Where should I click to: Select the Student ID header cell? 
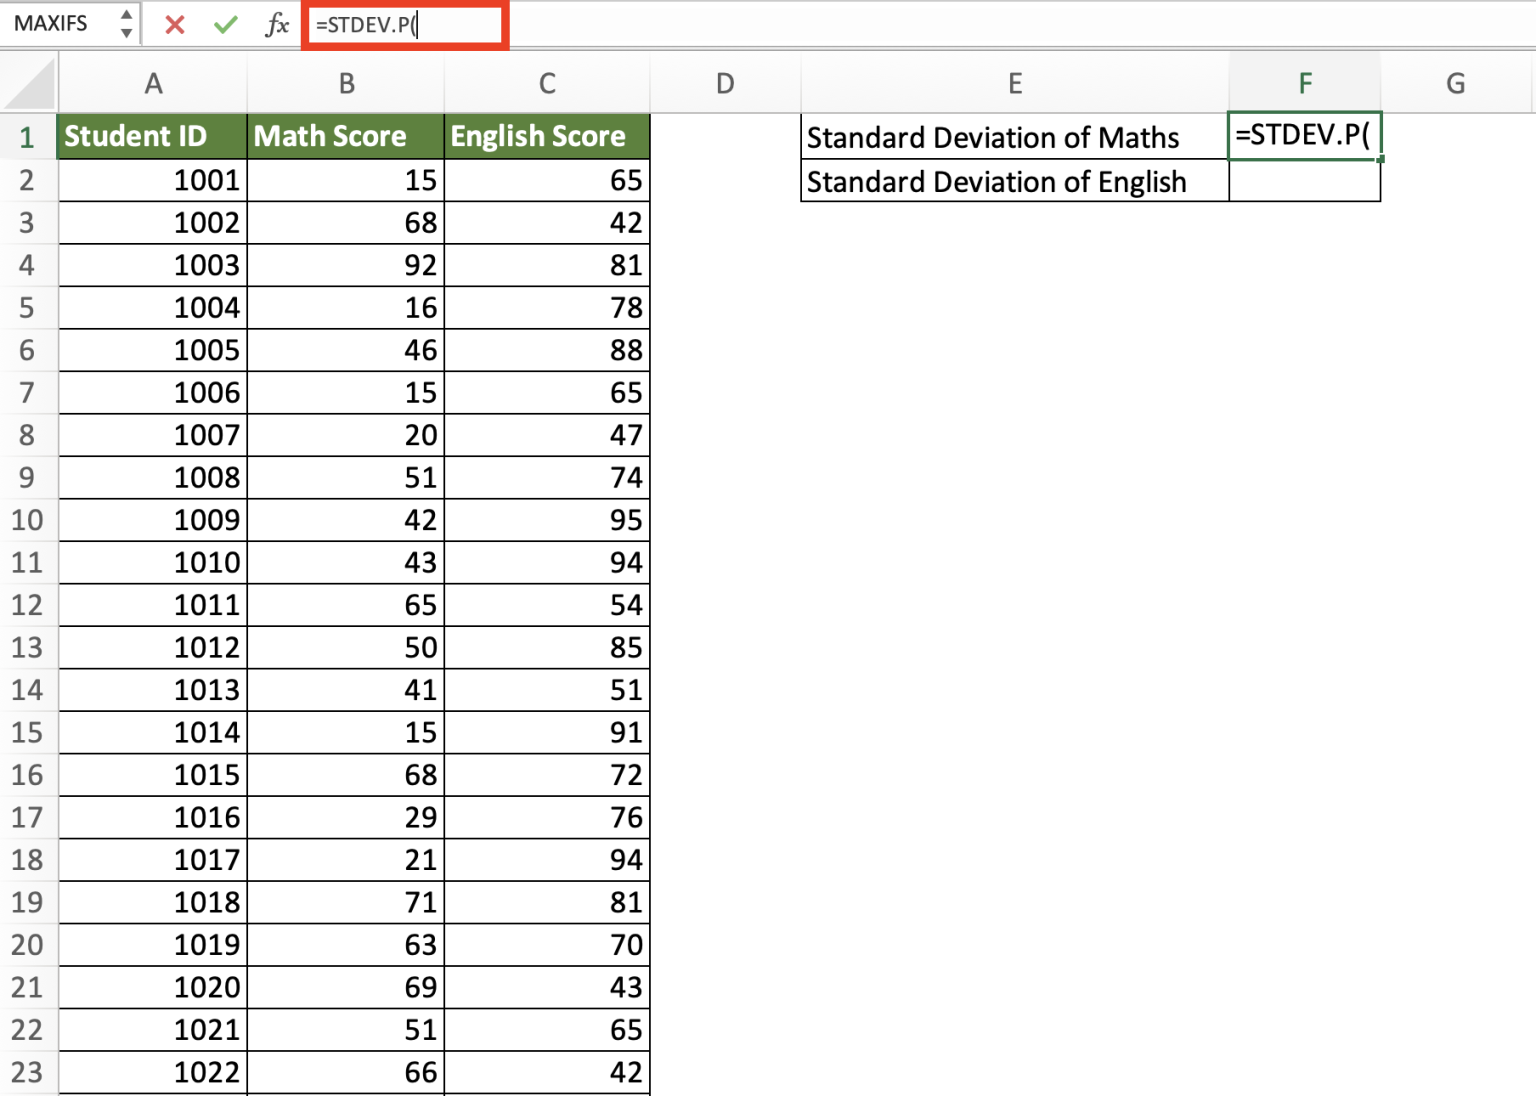[x=153, y=136]
